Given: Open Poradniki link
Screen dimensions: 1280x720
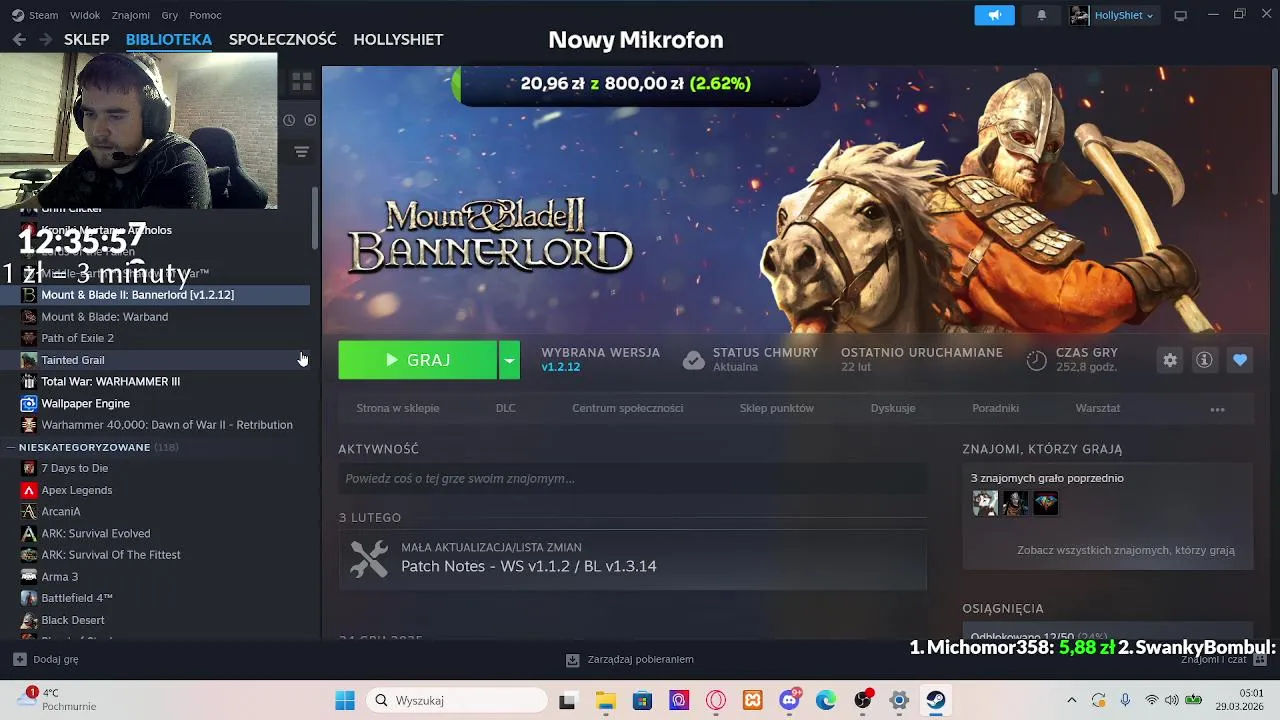Looking at the screenshot, I should [x=996, y=408].
